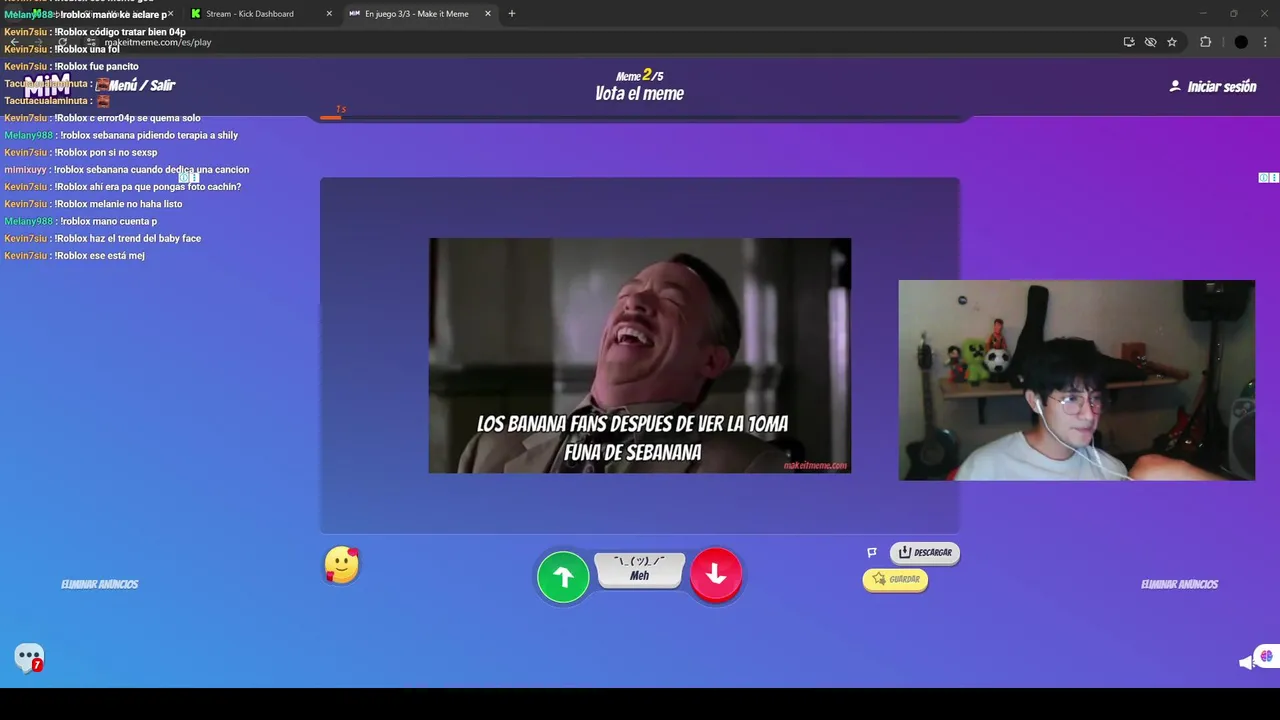The height and width of the screenshot is (720, 1280).
Task: Click left Eliminar anuncios link
Action: tap(99, 584)
